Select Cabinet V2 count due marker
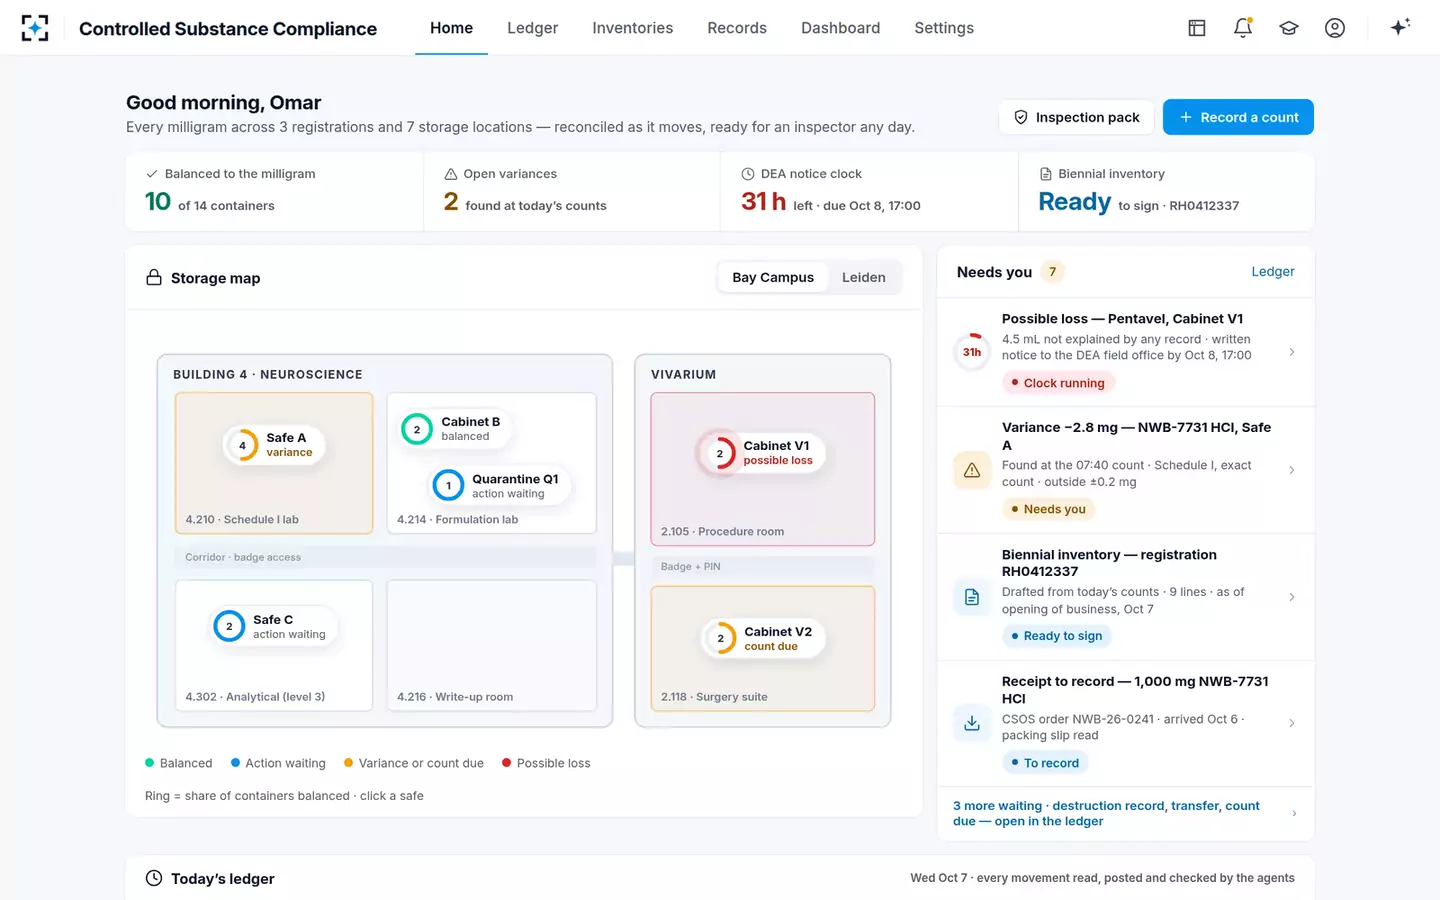Screen dimensions: 1440x900 point(764,638)
